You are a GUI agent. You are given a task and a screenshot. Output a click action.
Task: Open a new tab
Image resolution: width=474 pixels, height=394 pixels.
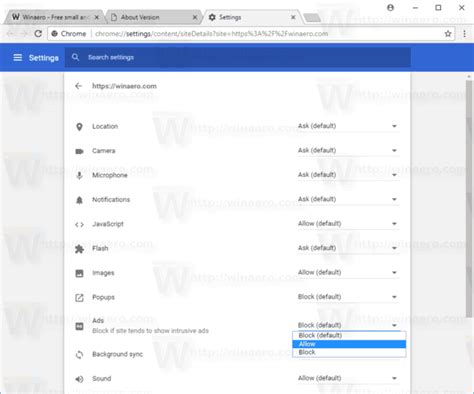pos(312,17)
